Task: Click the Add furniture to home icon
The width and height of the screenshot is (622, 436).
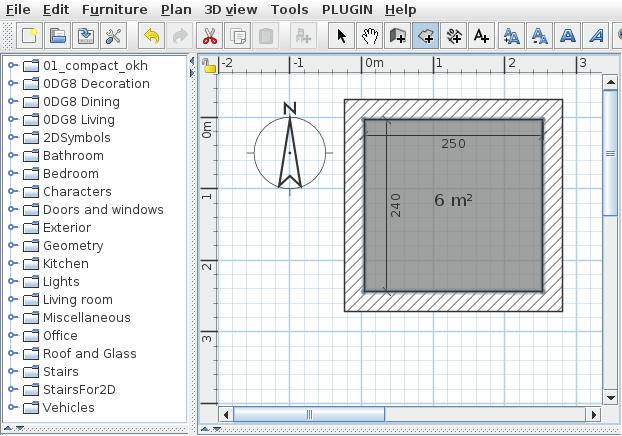Action: point(303,36)
